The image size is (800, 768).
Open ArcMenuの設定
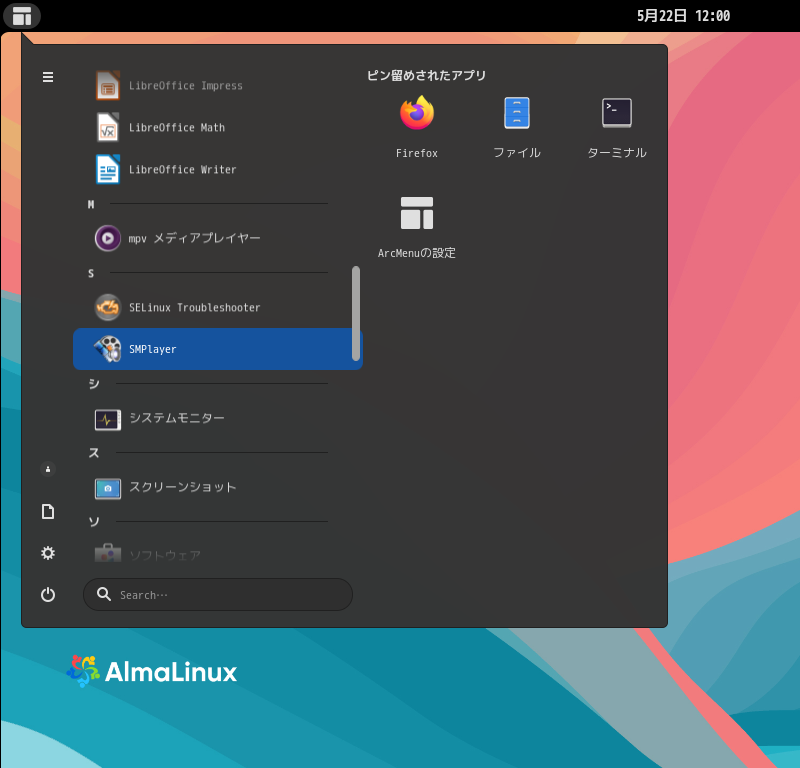[x=417, y=227]
